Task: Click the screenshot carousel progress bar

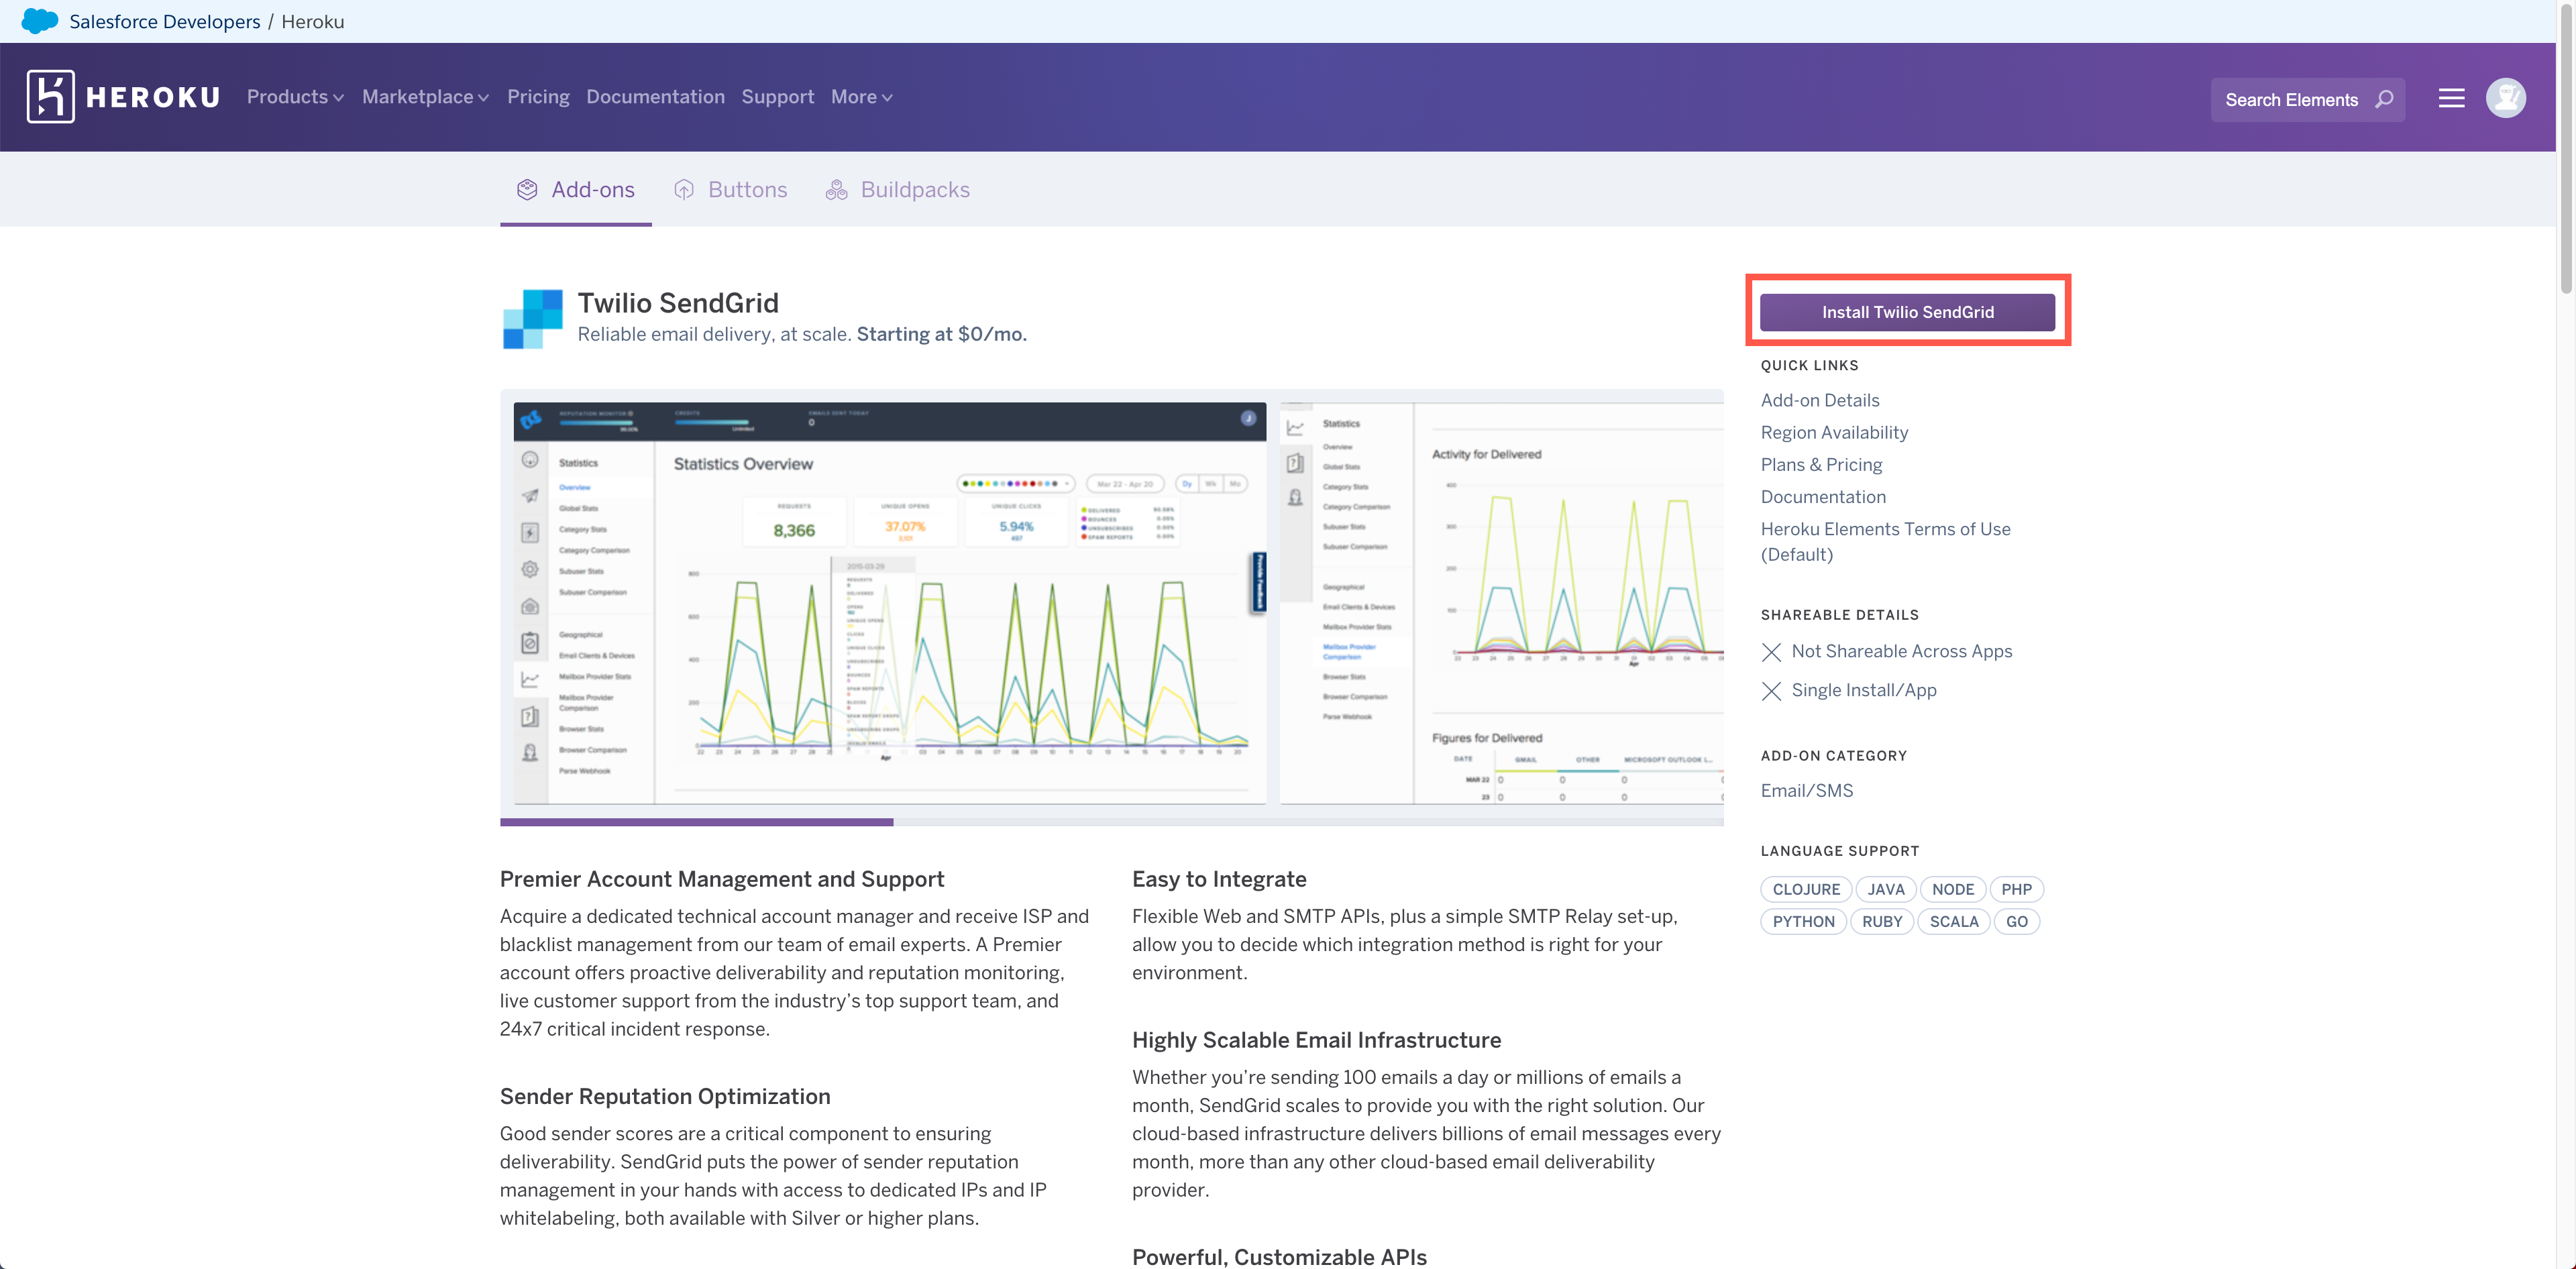Action: point(1111,822)
